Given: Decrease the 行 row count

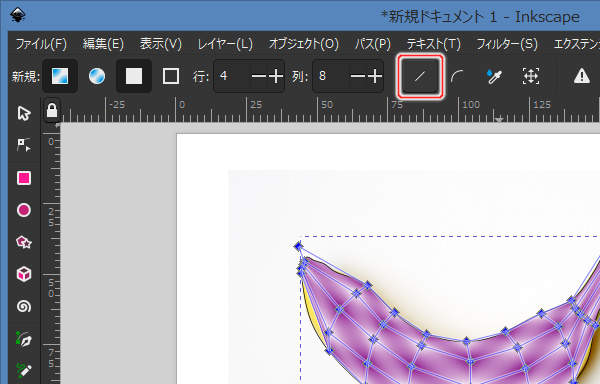Looking at the screenshot, I should point(259,76).
